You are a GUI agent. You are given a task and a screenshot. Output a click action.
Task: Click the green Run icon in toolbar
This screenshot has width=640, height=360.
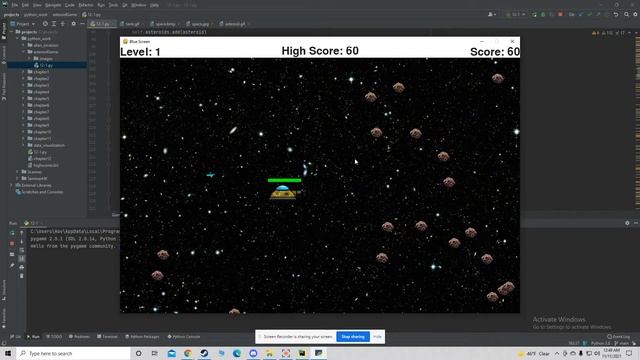tap(534, 14)
